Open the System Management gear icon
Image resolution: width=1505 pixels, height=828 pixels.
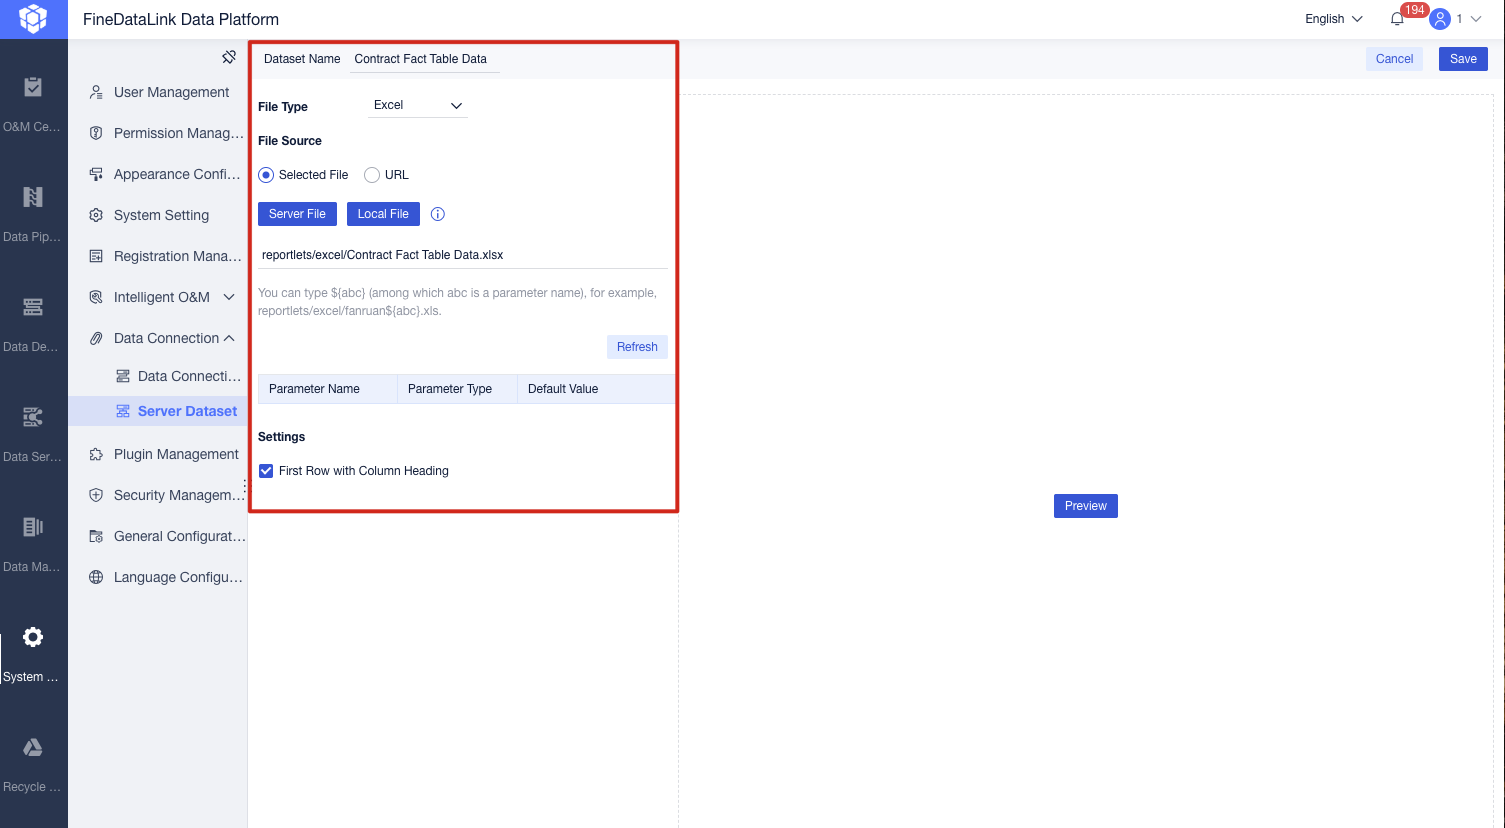click(33, 637)
